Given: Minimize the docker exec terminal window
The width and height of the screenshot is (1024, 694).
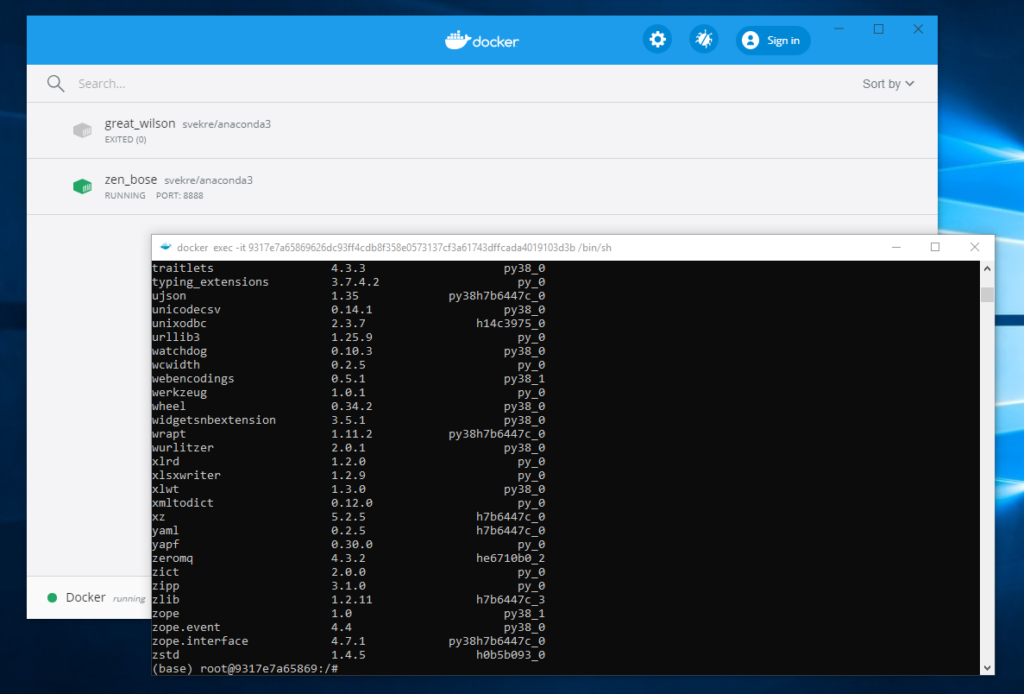Looking at the screenshot, I should [896, 247].
